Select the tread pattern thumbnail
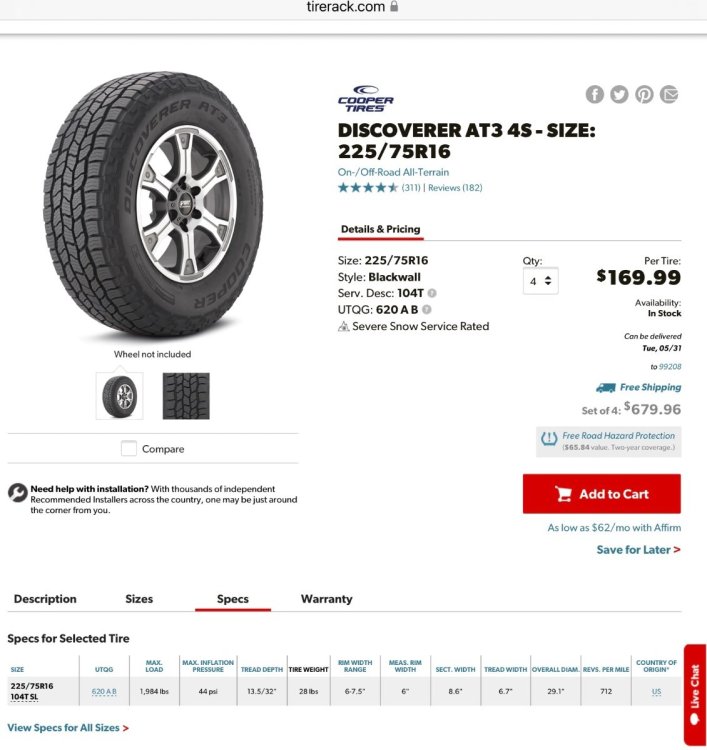Image resolution: width=707 pixels, height=750 pixels. pos(186,396)
